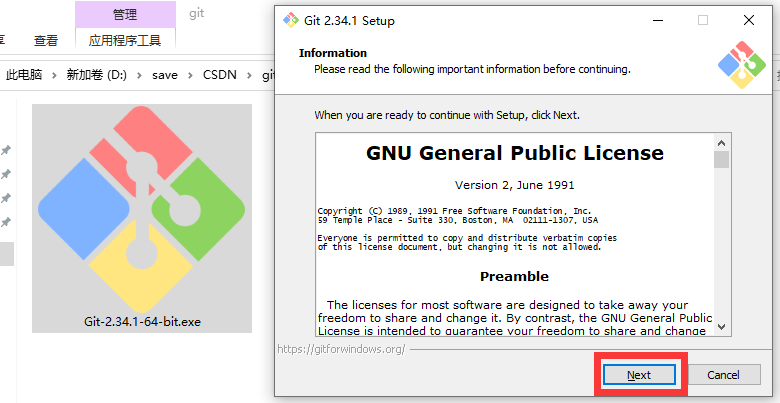The image size is (780, 403).
Task: Go to 此电脑 in the address bar
Action: click(x=24, y=75)
